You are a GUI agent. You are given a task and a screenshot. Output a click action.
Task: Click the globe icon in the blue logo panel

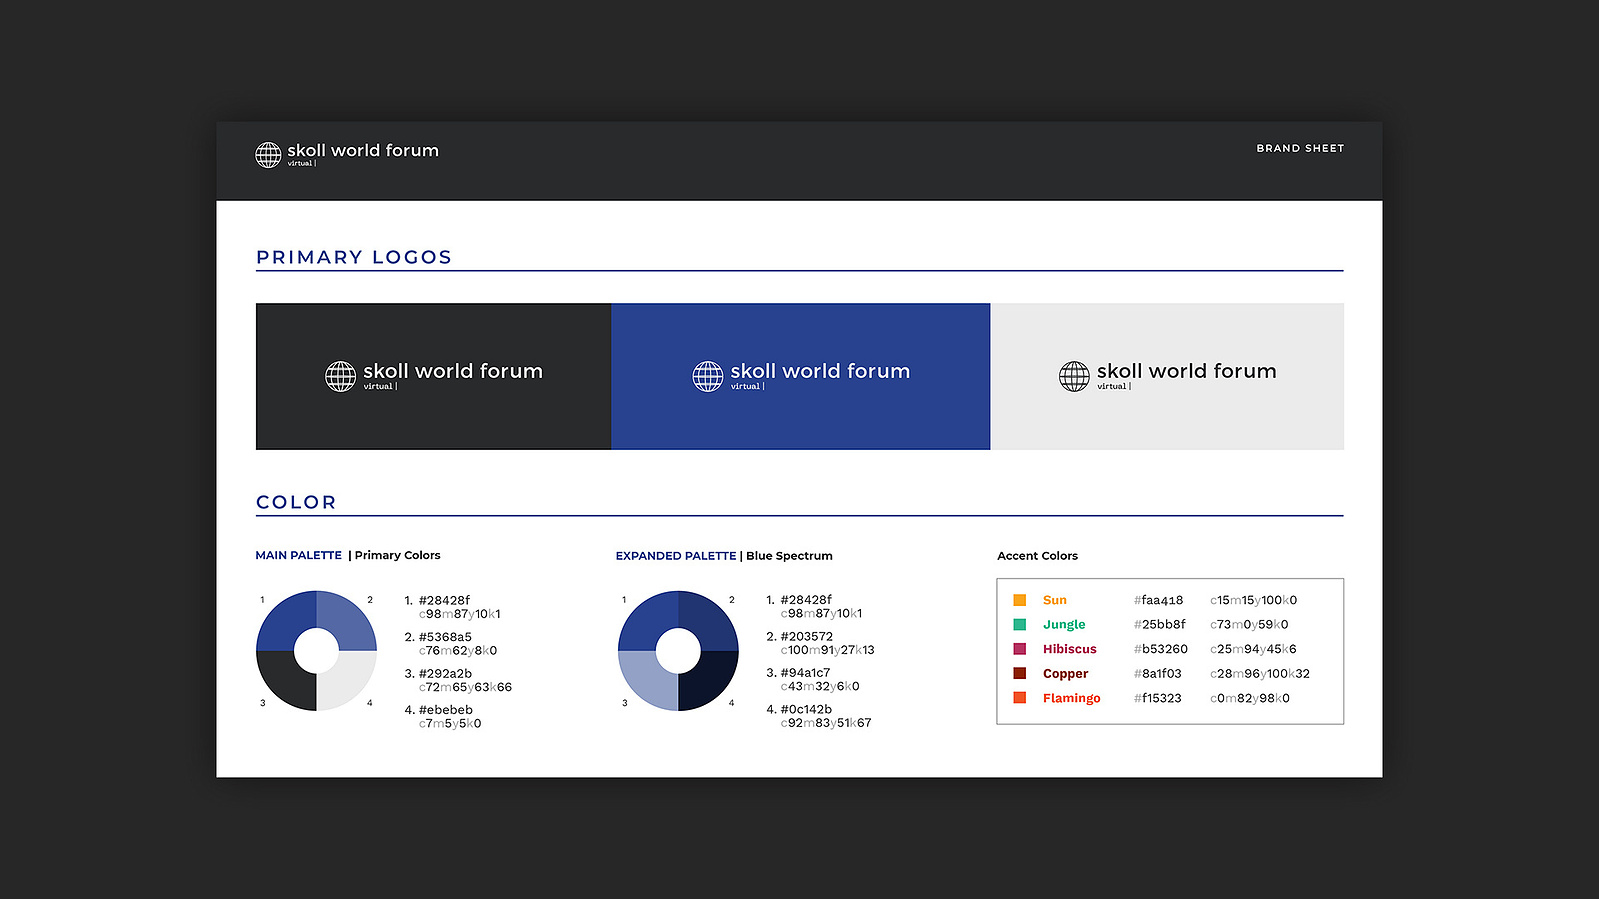[x=708, y=376]
